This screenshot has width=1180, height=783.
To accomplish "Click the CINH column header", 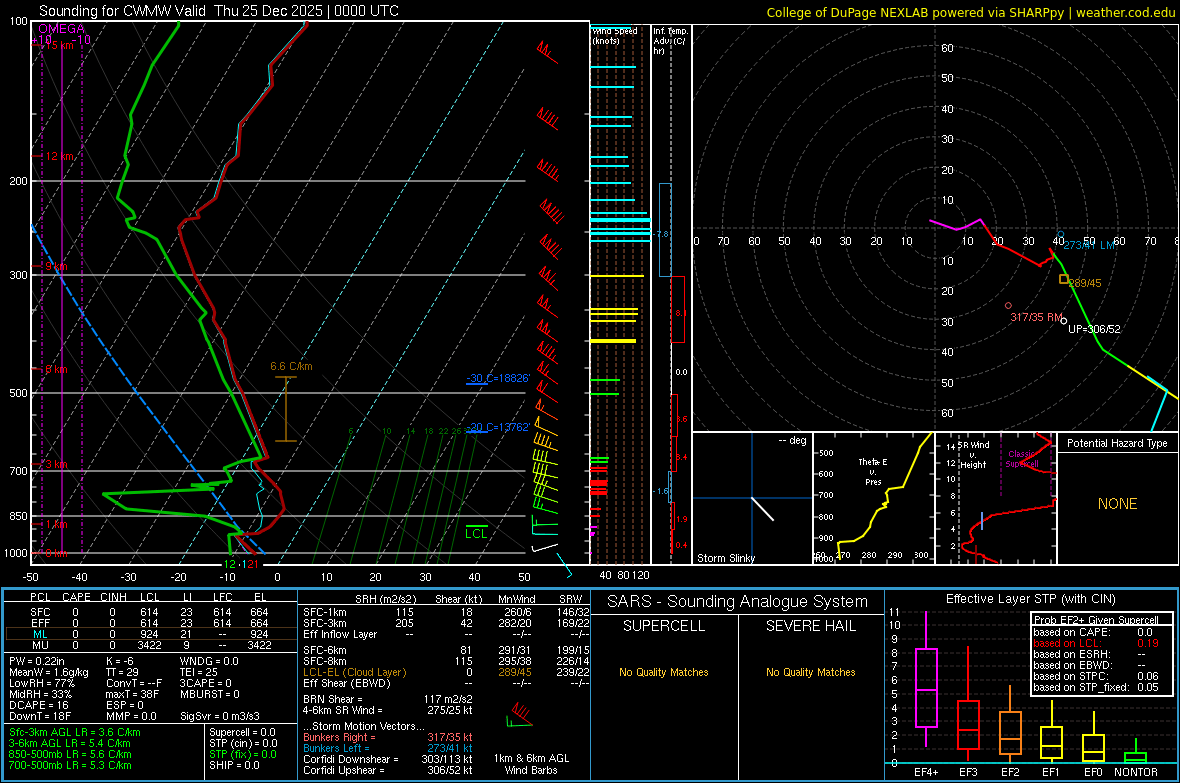I will pyautogui.click(x=114, y=597).
